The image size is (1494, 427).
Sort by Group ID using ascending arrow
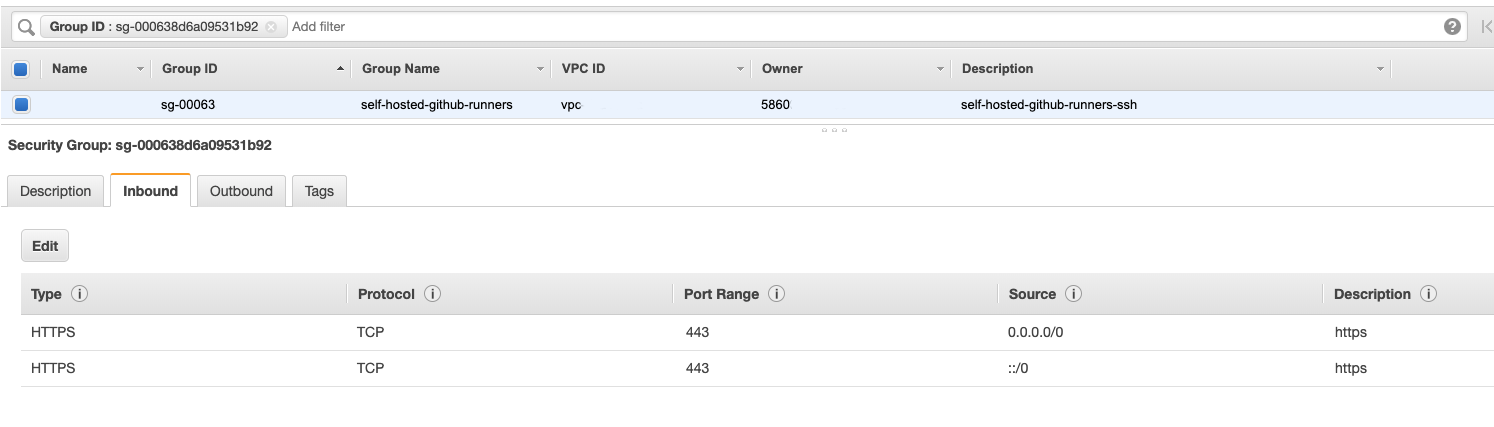coord(340,69)
